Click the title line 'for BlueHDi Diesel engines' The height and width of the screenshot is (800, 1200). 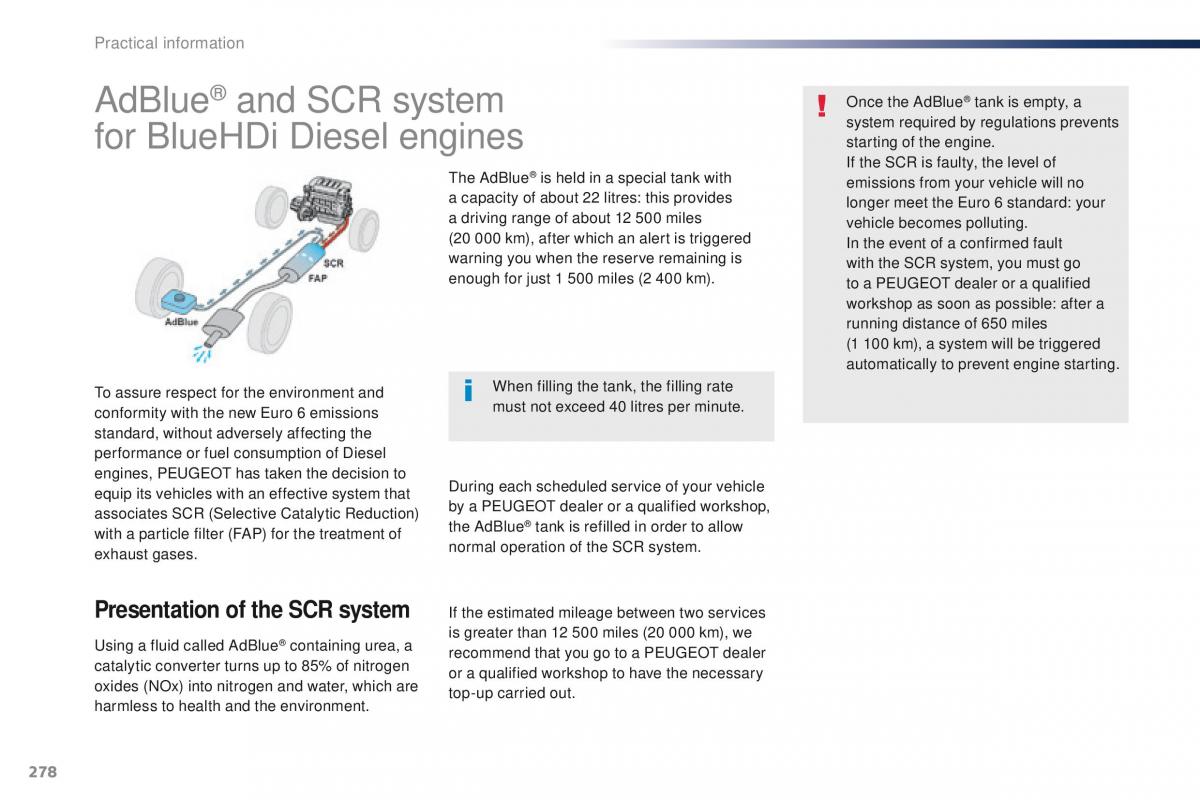click(x=308, y=136)
